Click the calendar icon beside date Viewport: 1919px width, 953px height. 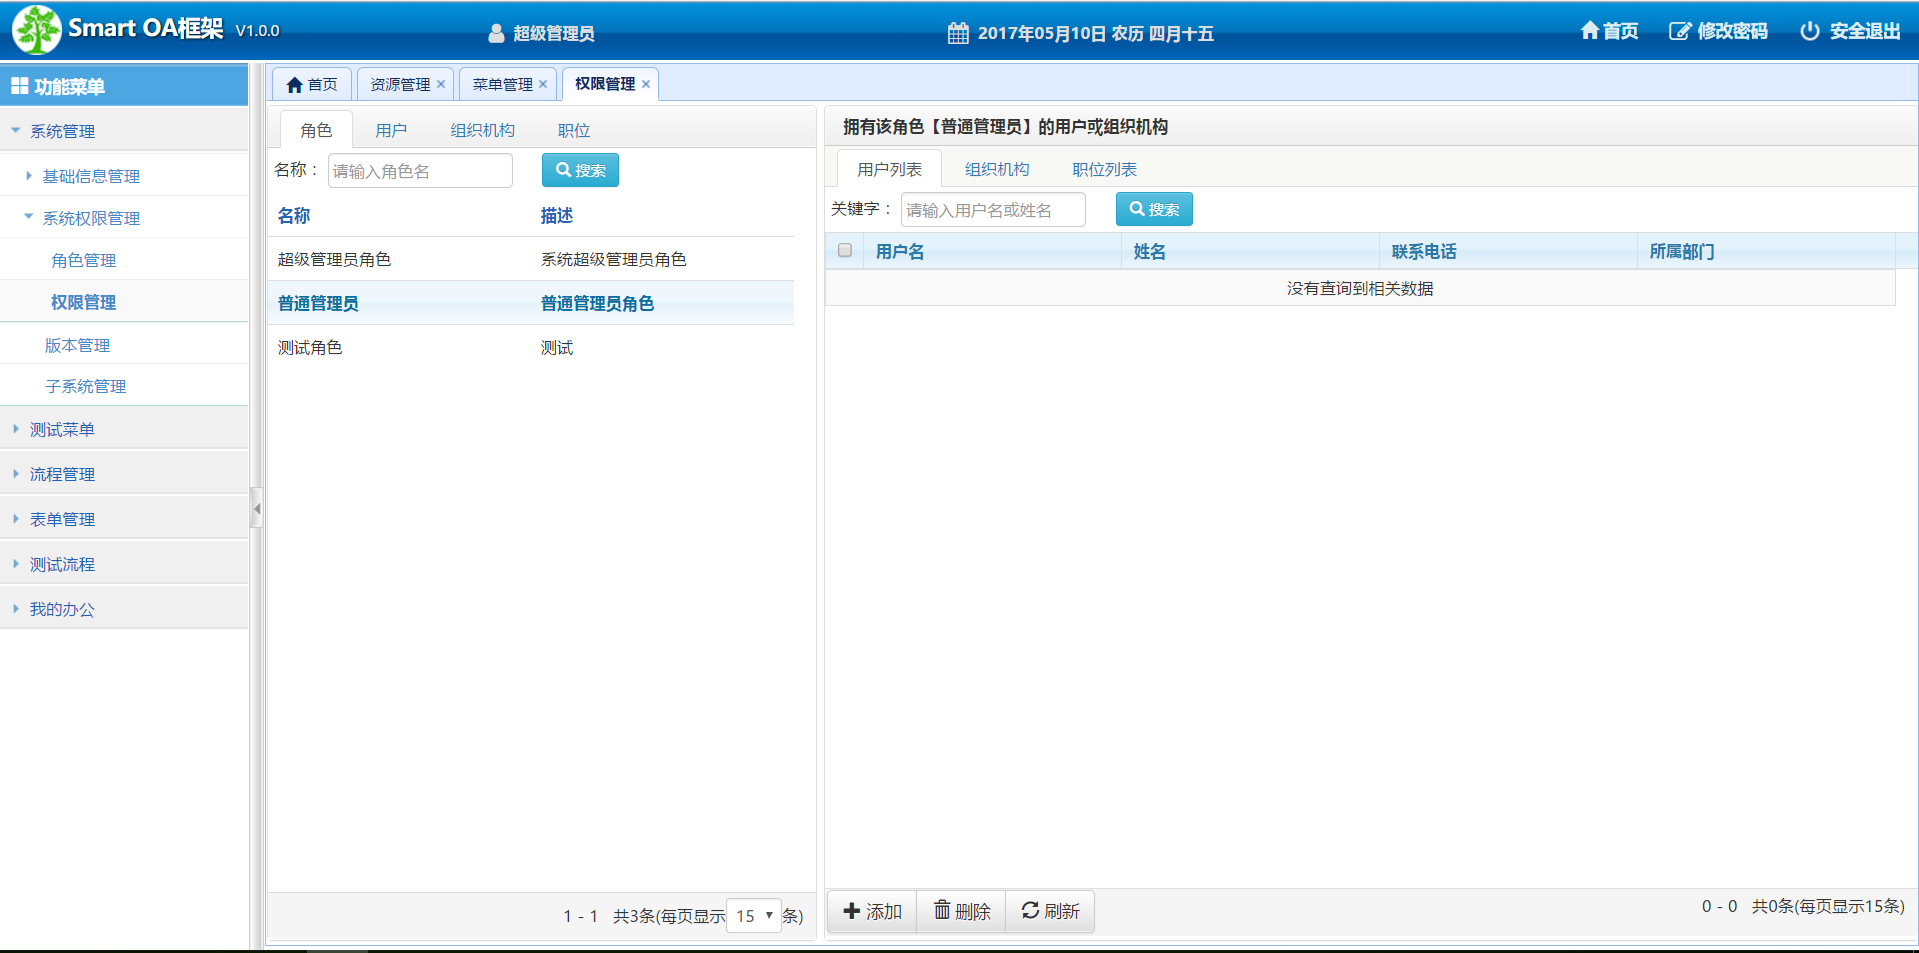point(958,33)
